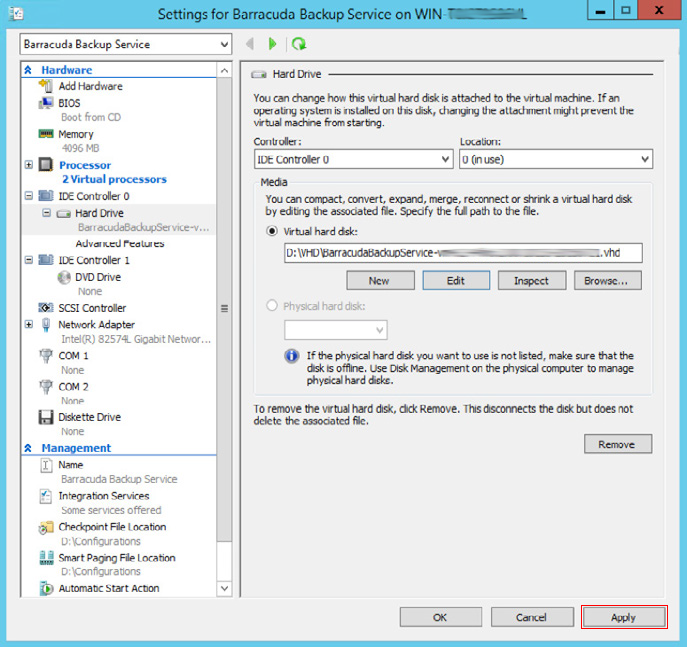Select the Virtual hard disk radio button
This screenshot has height=647, width=687.
point(272,231)
